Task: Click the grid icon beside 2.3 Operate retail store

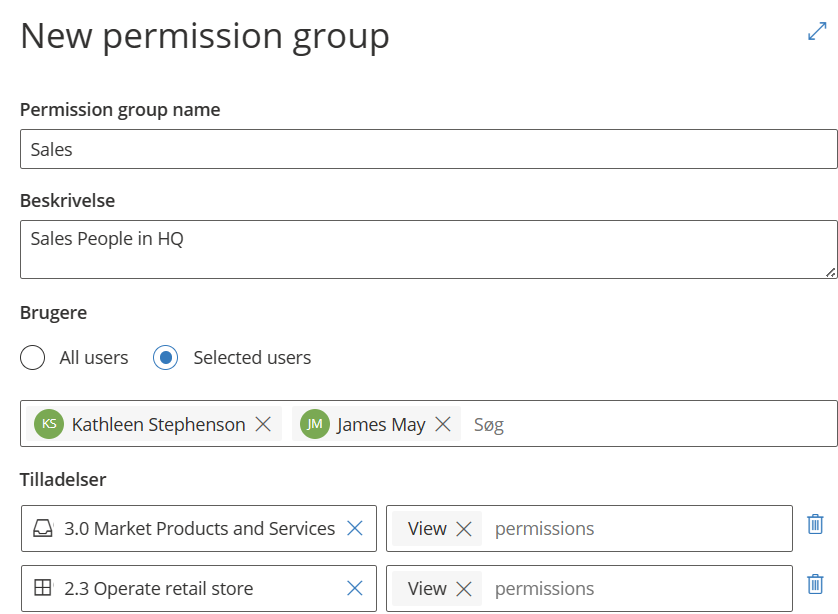Action: click(x=43, y=589)
